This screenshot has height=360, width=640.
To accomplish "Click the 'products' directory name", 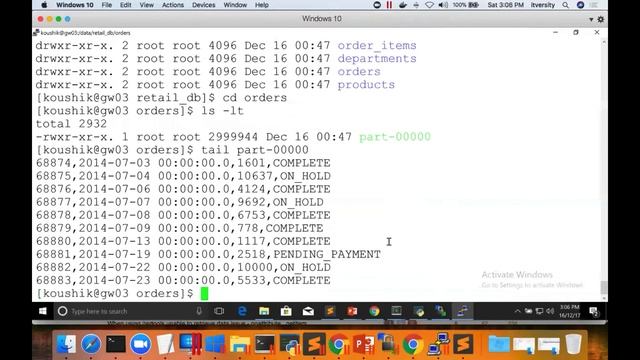I will point(366,84).
